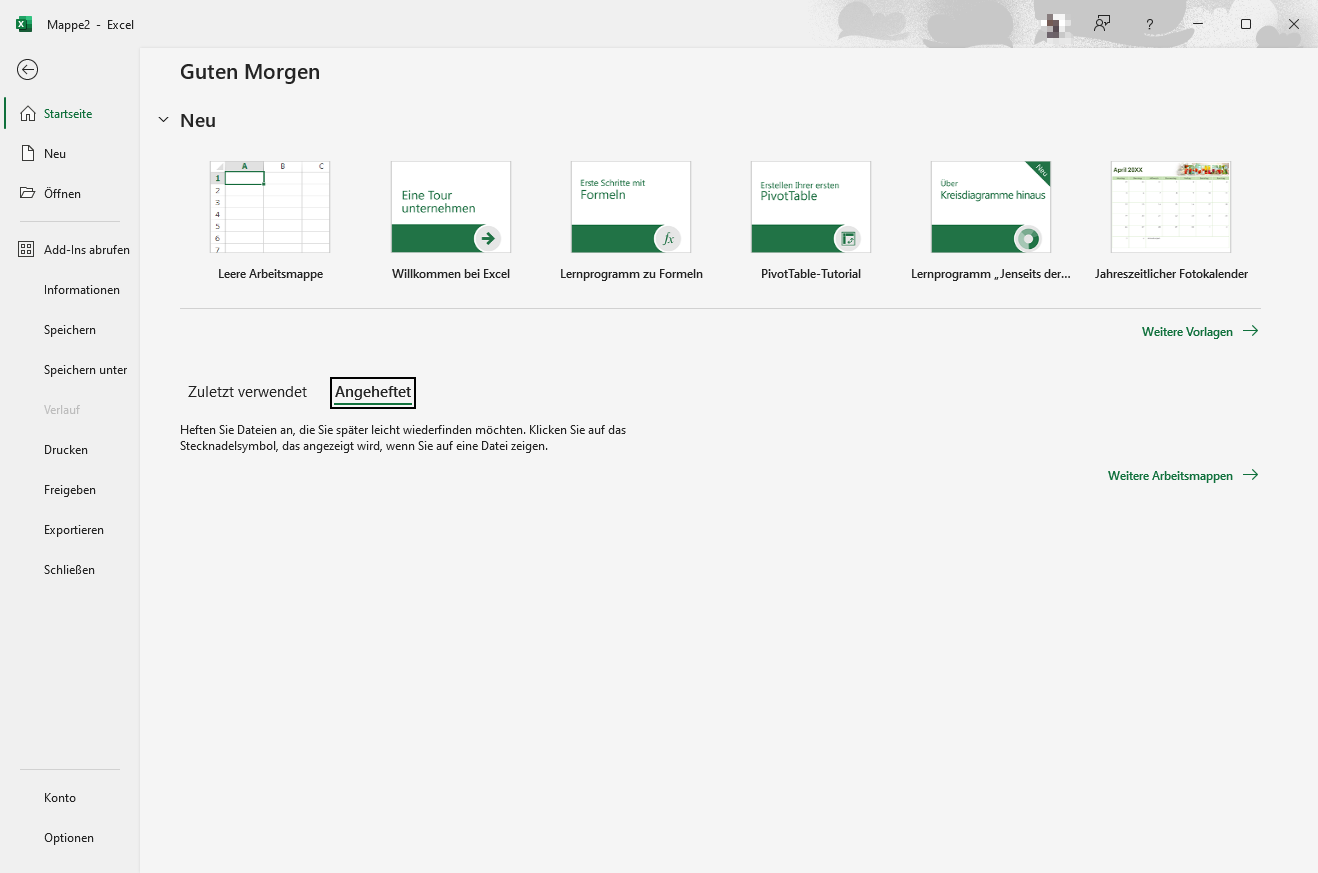Open the help question mark icon
Viewport: 1318px width, 873px height.
click(x=1150, y=24)
